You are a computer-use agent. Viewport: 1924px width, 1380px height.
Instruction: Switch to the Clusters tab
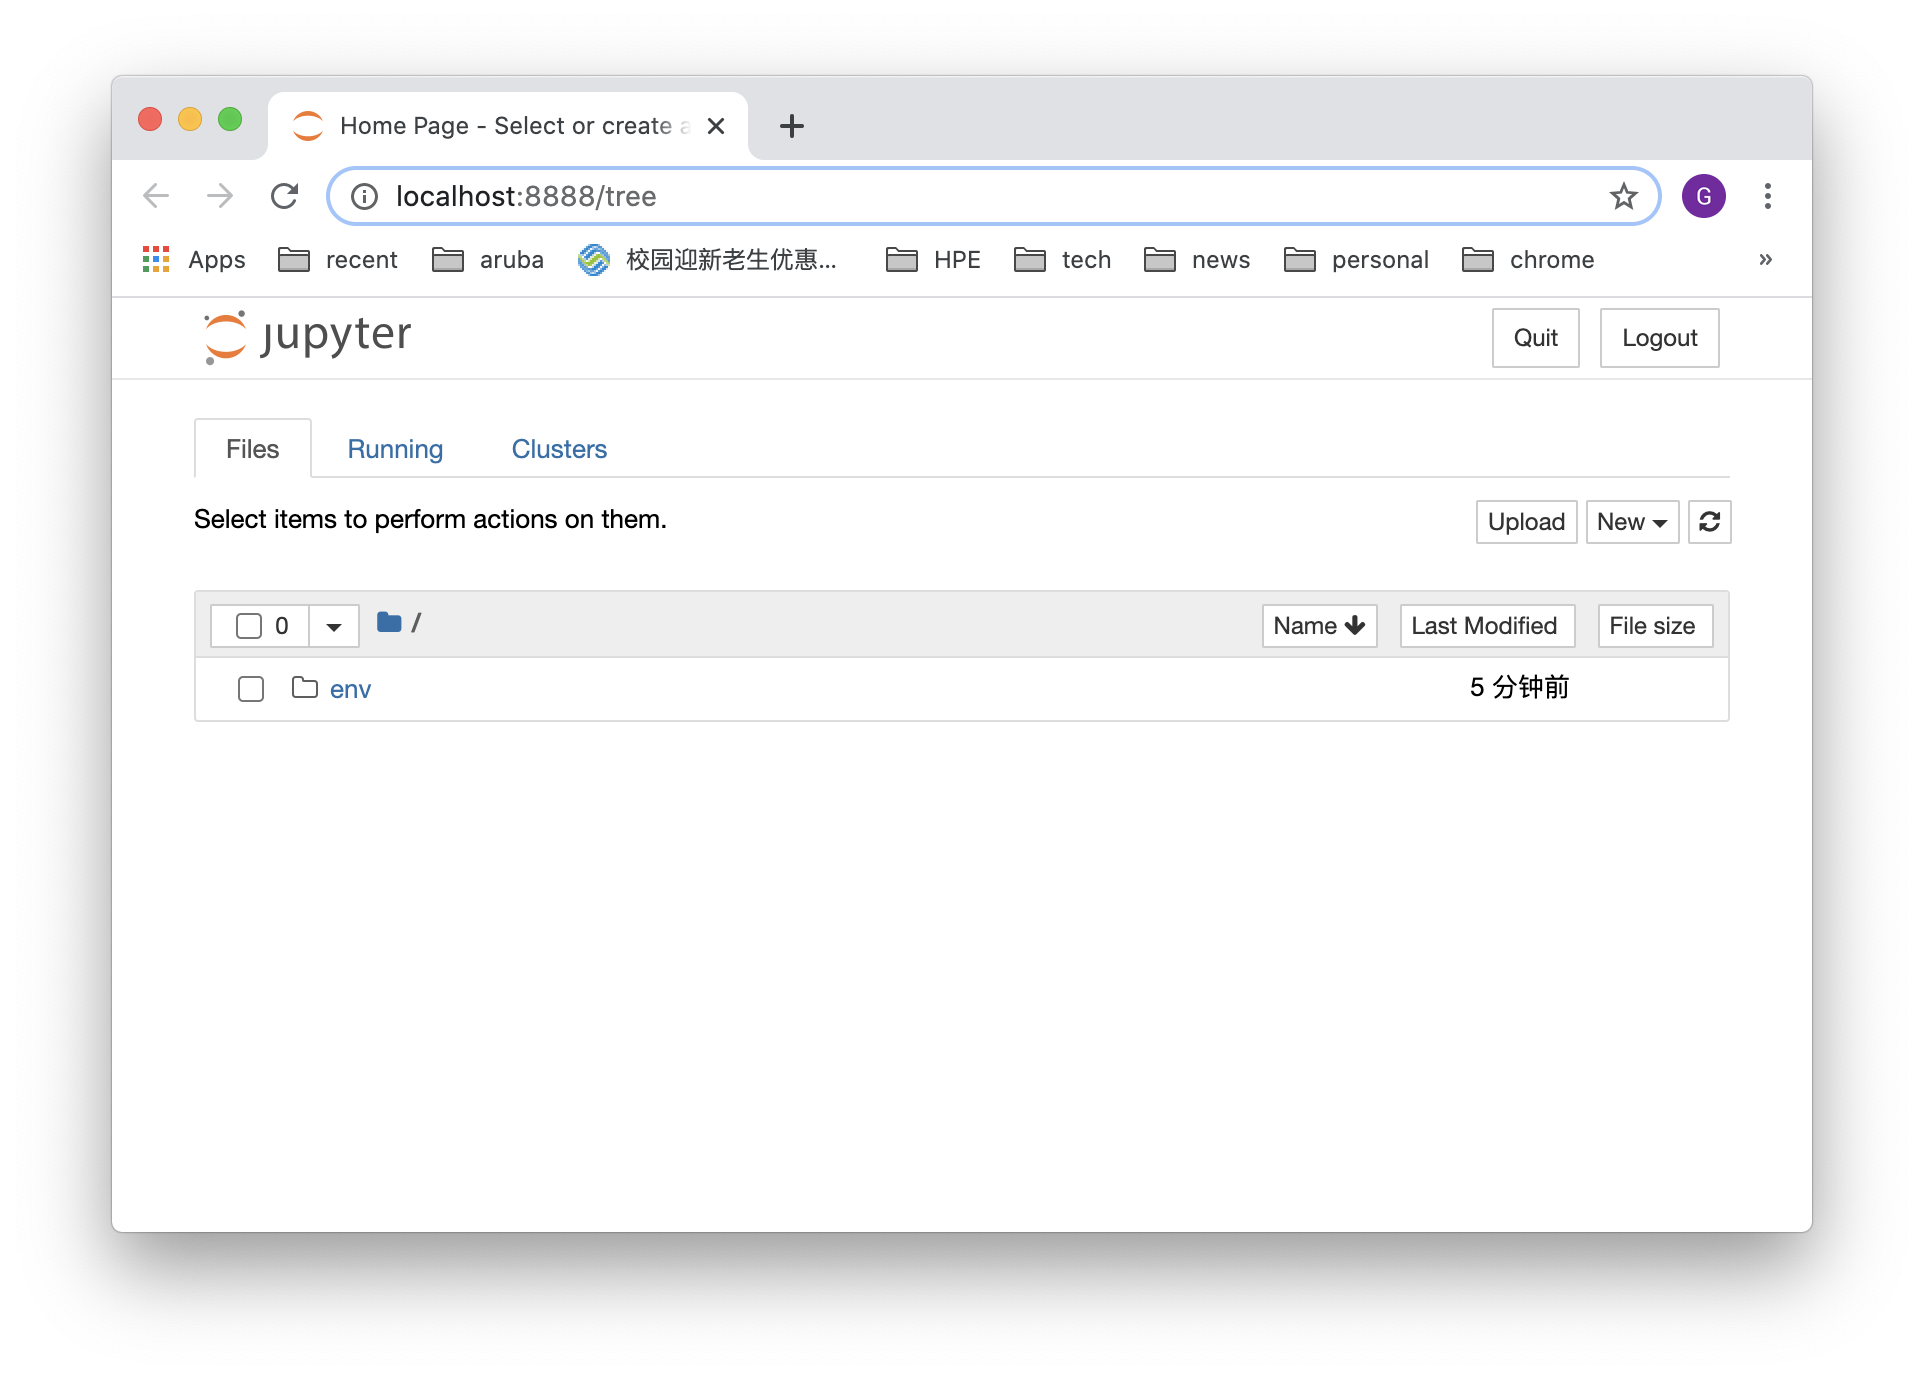pyautogui.click(x=559, y=448)
